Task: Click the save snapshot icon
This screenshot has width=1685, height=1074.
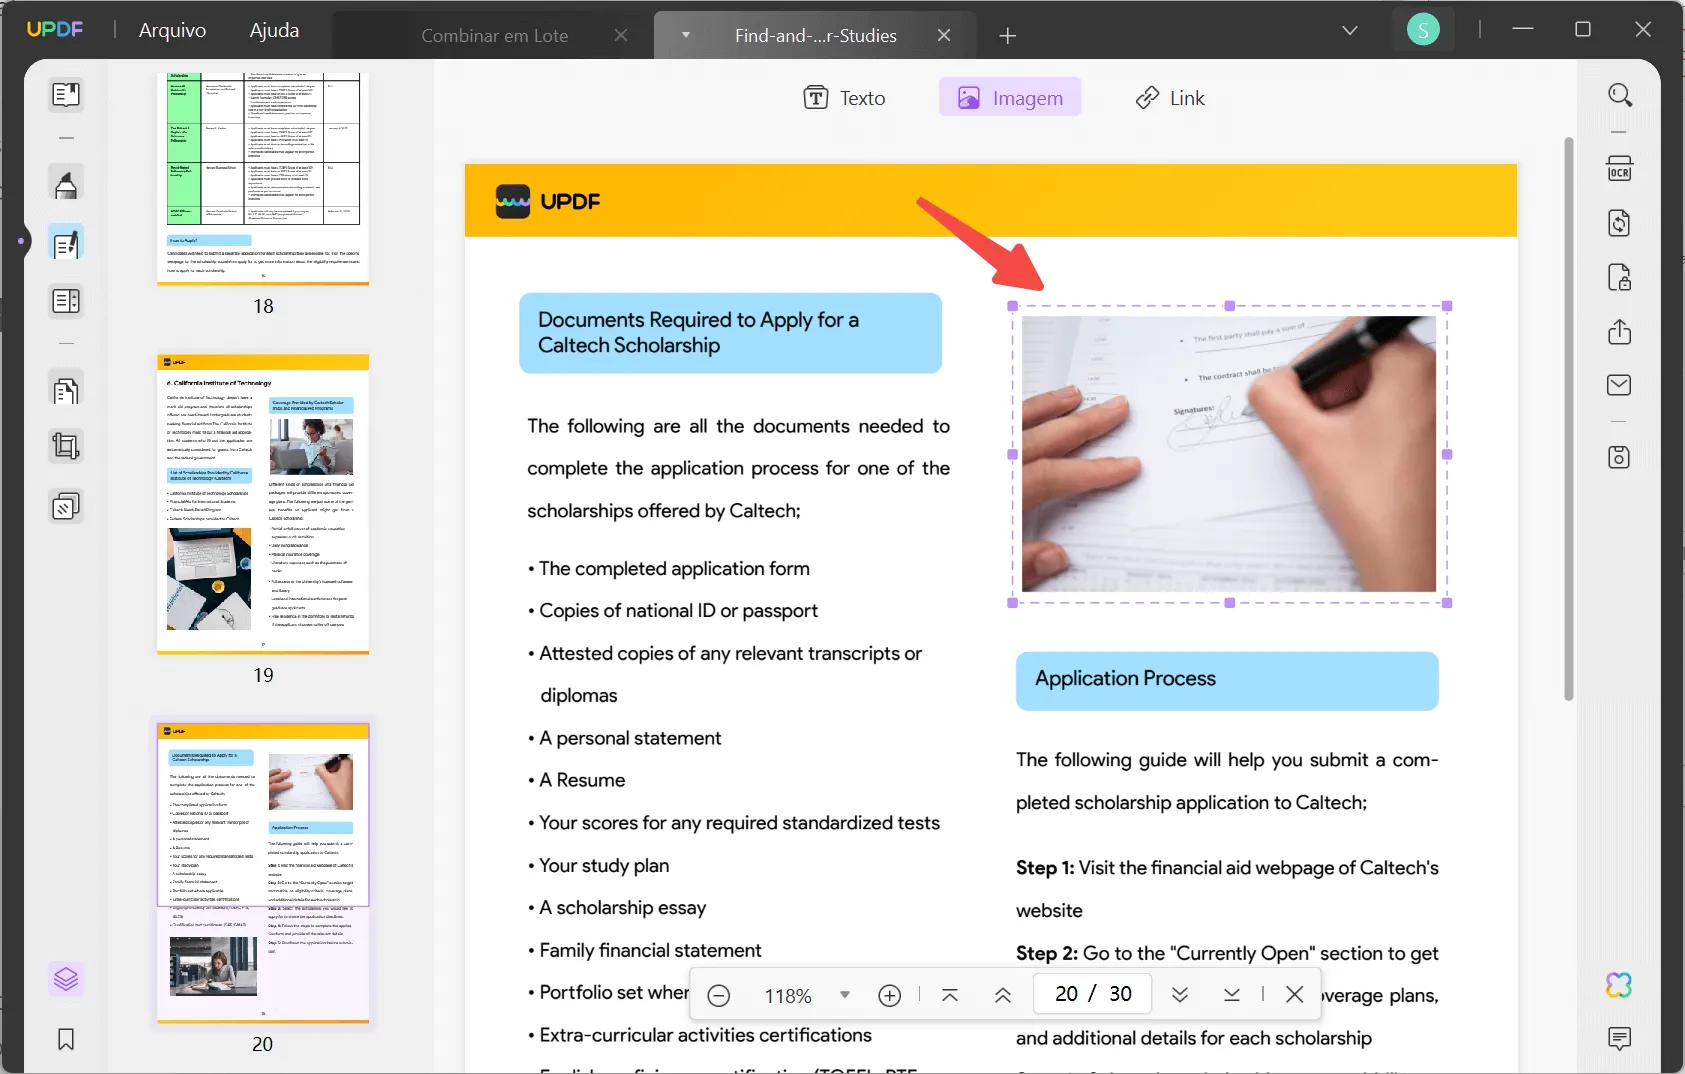Action: point(1621,457)
